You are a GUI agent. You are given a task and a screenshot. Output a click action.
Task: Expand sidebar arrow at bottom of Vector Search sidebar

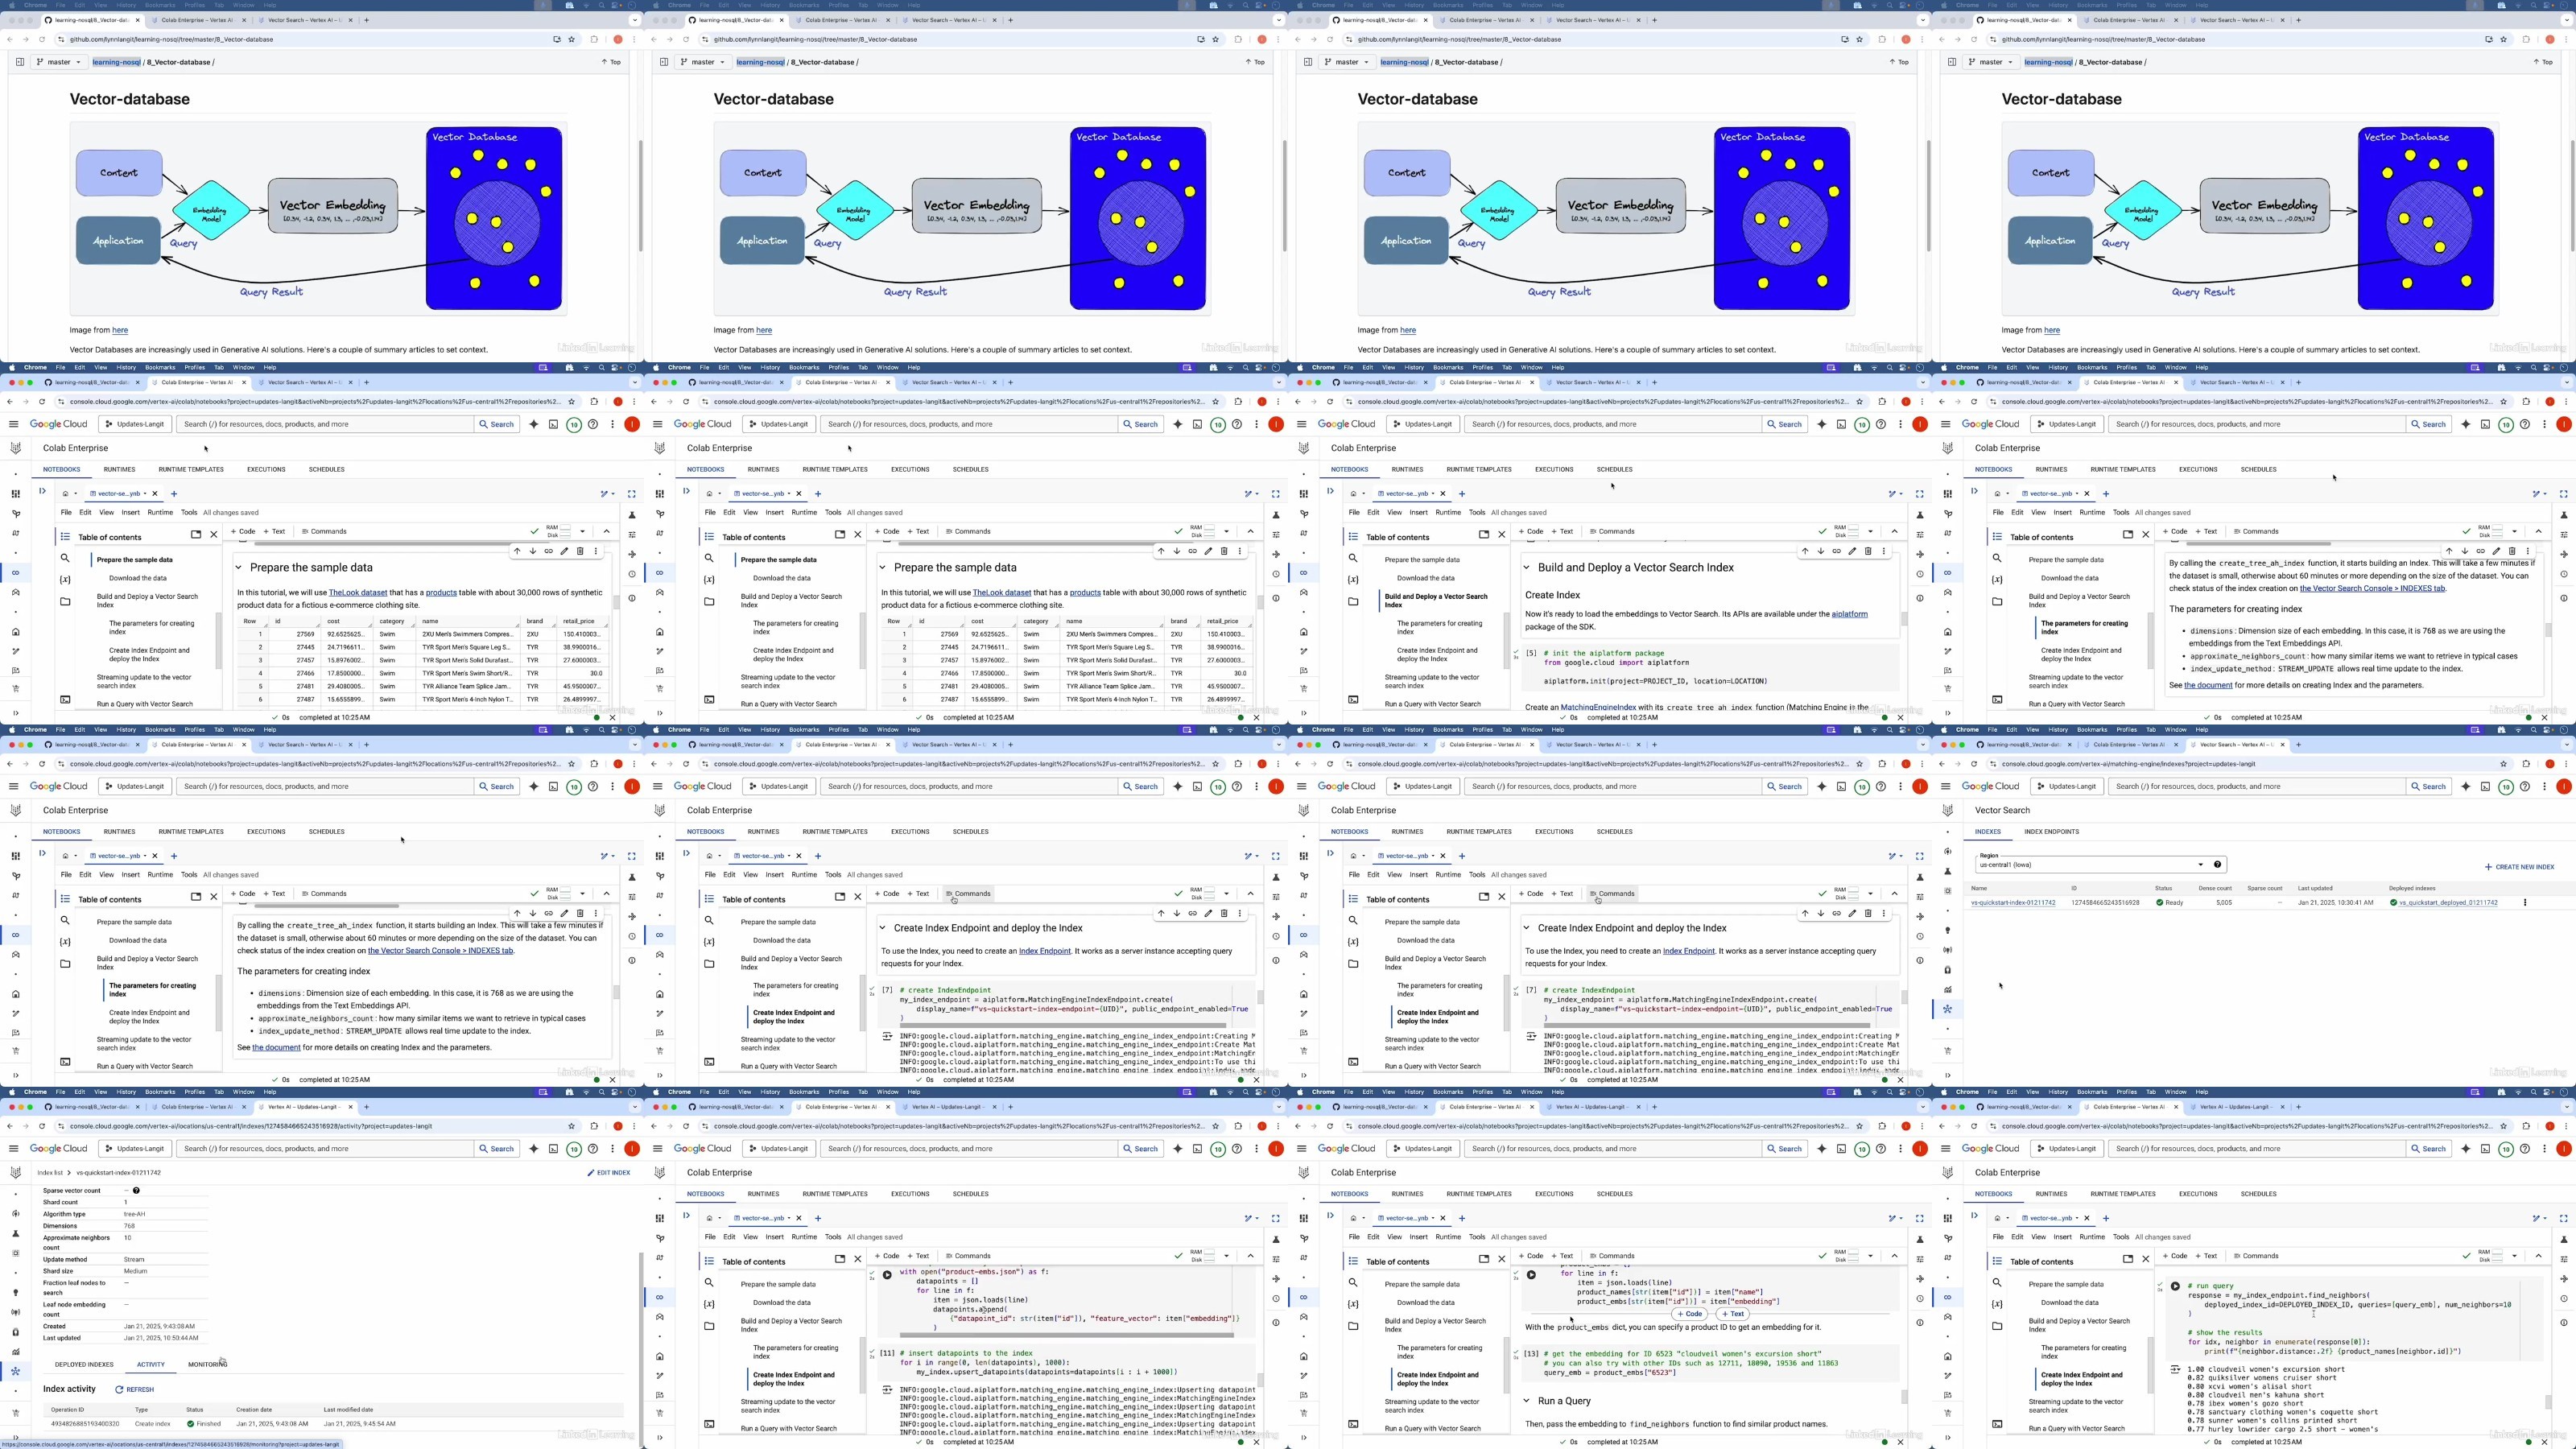click(x=1947, y=1075)
